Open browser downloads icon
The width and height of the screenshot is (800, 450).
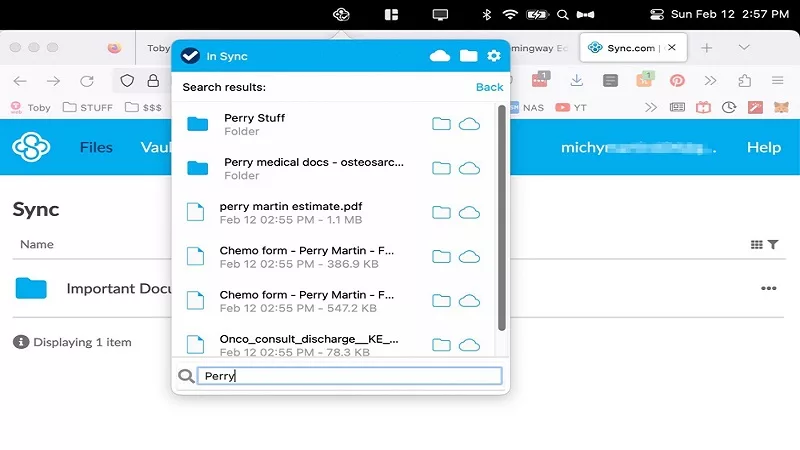(577, 80)
